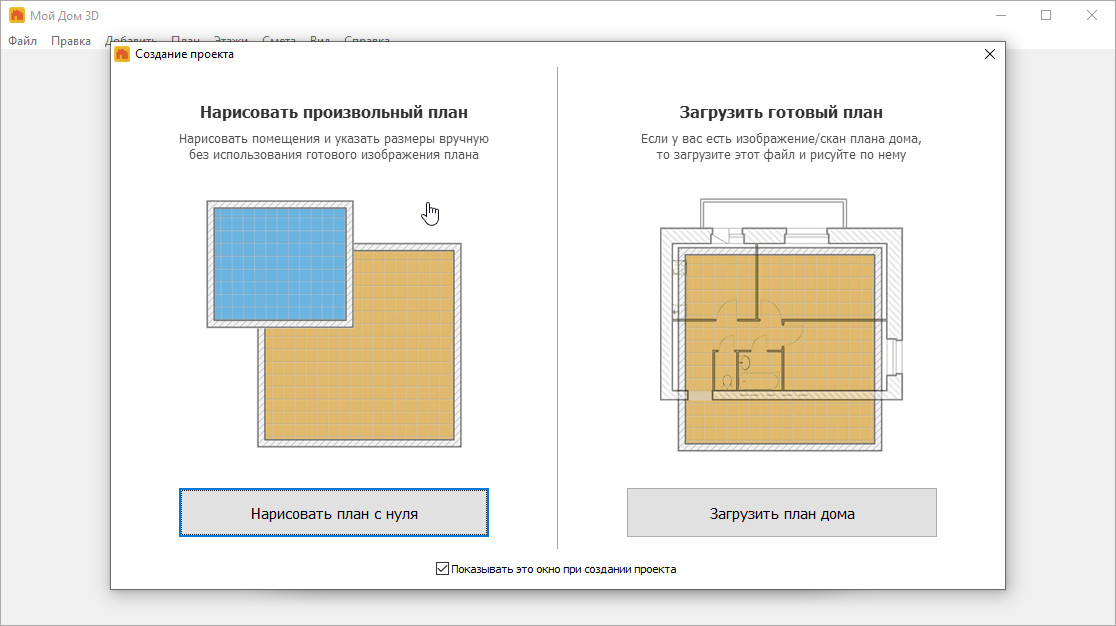Click the blue room in the left plan illustration
The image size is (1116, 626).
click(x=280, y=263)
